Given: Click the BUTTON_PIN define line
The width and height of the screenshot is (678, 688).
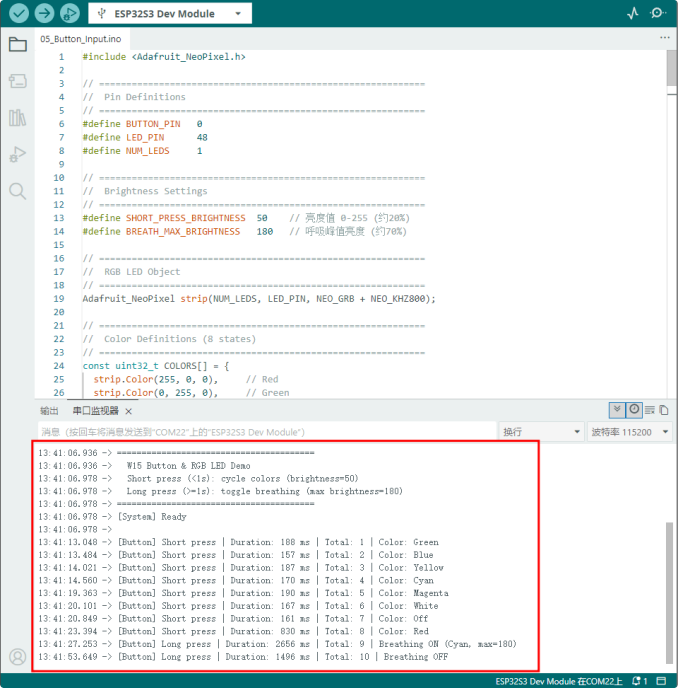Looking at the screenshot, I should point(142,124).
